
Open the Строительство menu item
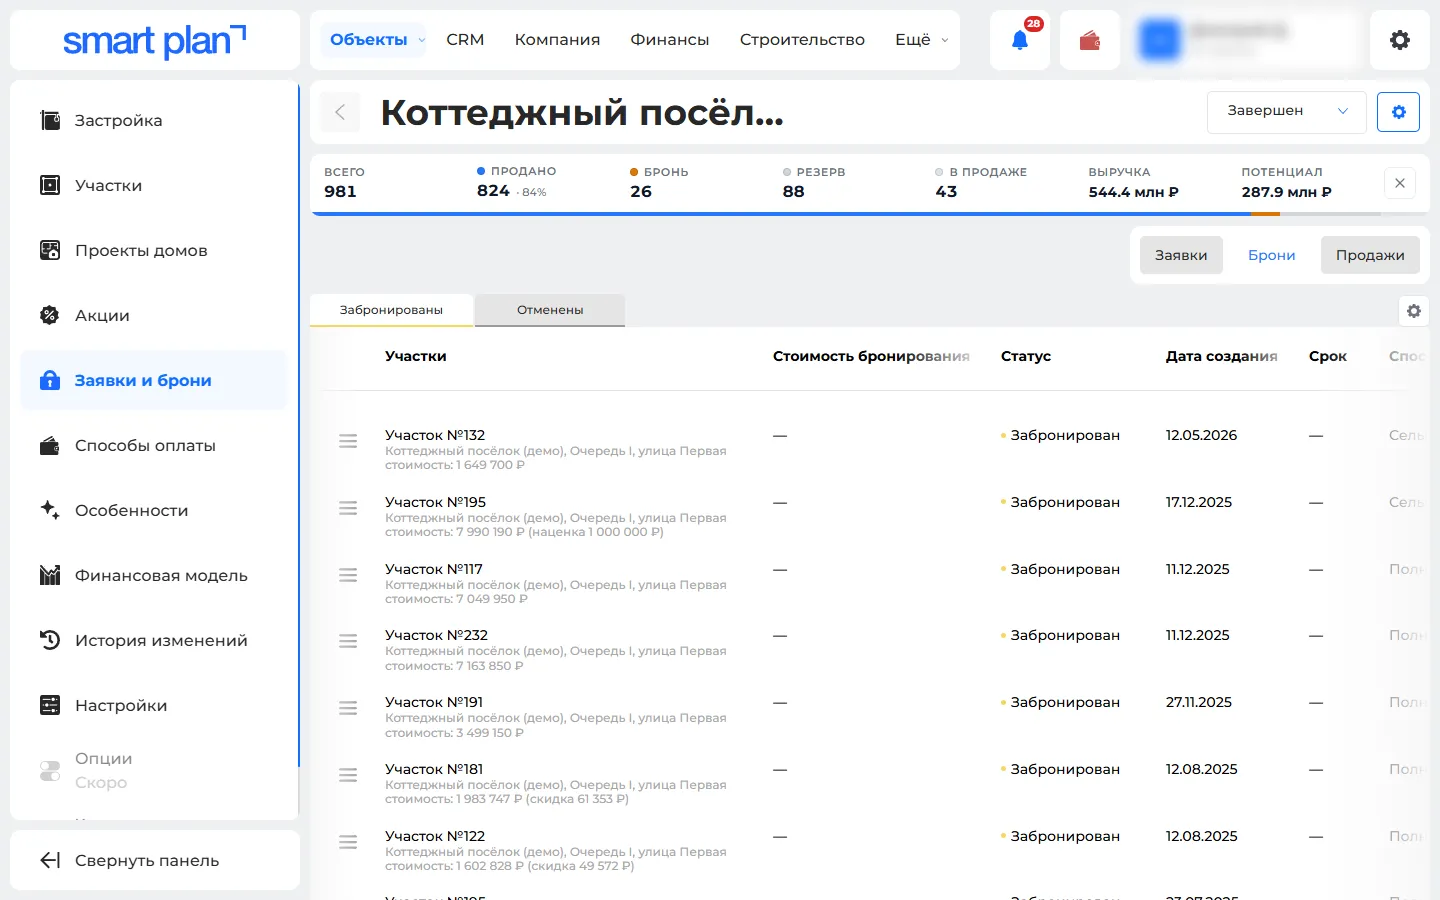coord(802,40)
